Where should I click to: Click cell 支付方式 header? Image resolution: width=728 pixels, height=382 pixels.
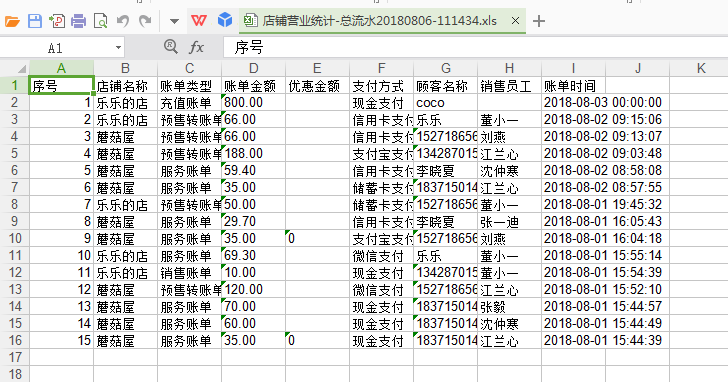click(382, 86)
